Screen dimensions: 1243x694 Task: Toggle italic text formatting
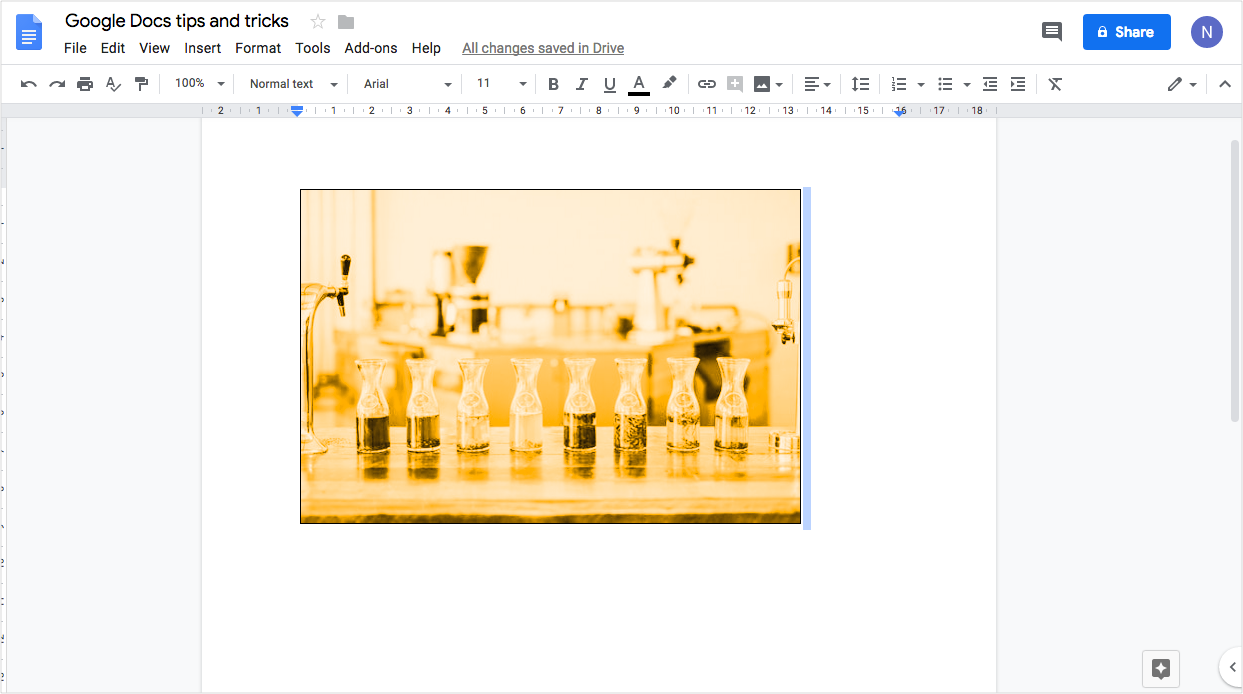click(581, 84)
